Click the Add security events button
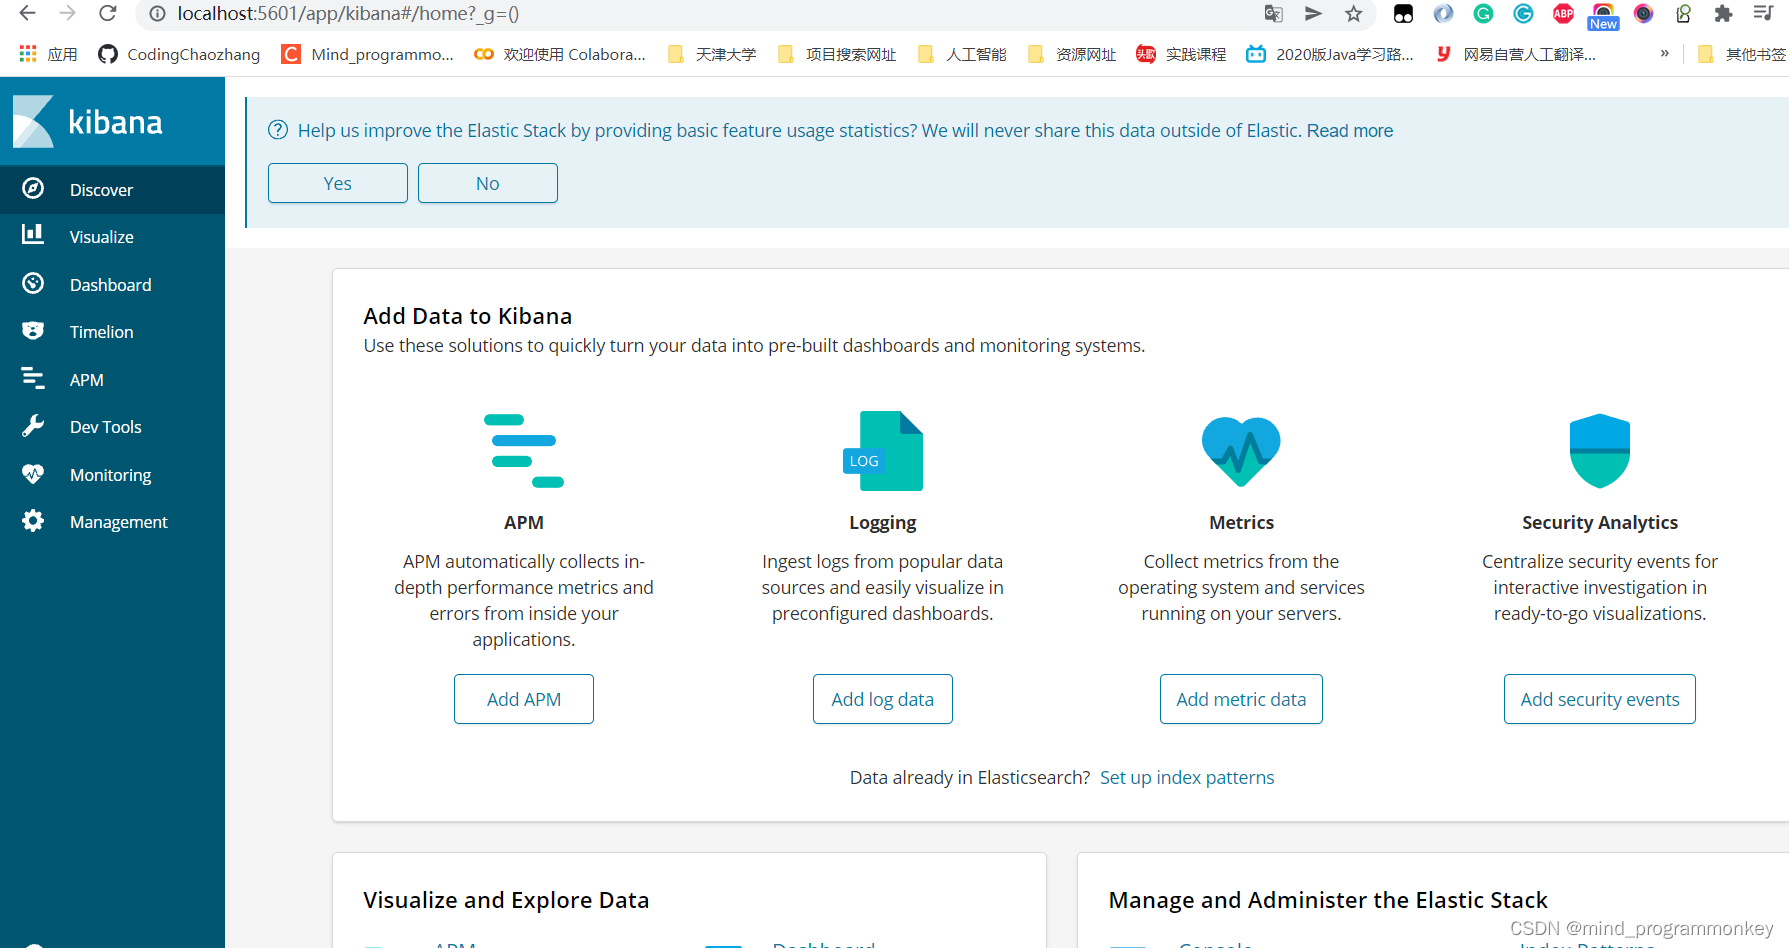Image resolution: width=1789 pixels, height=948 pixels. 1600,699
